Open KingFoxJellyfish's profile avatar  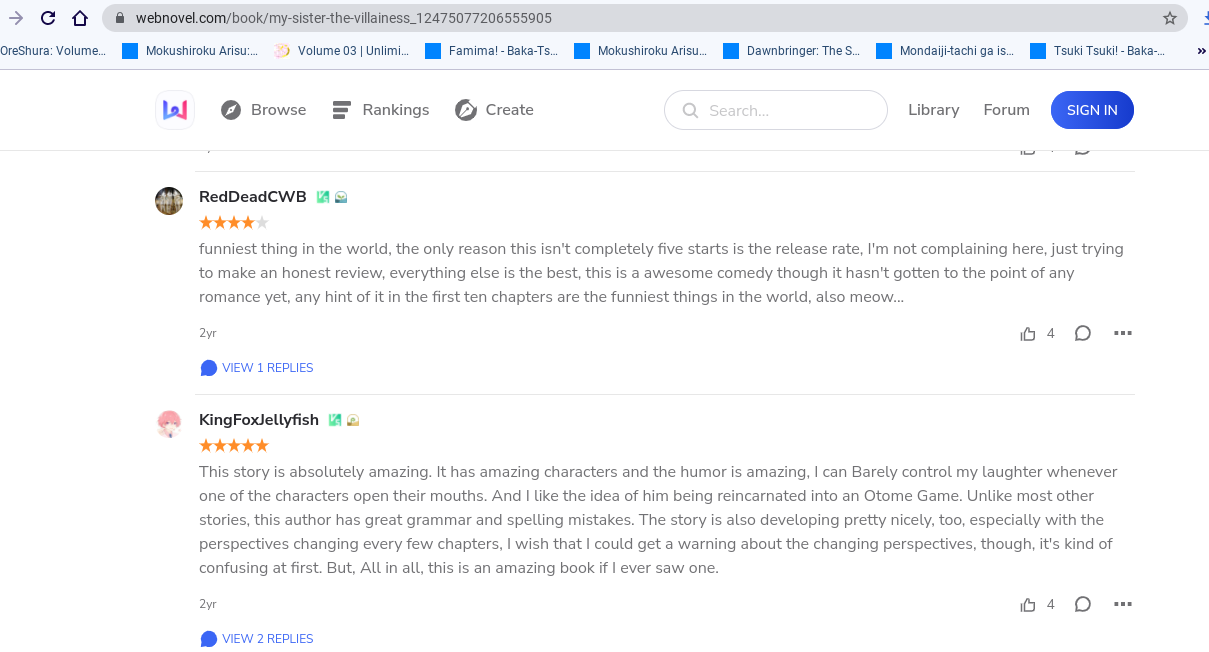[x=169, y=423]
